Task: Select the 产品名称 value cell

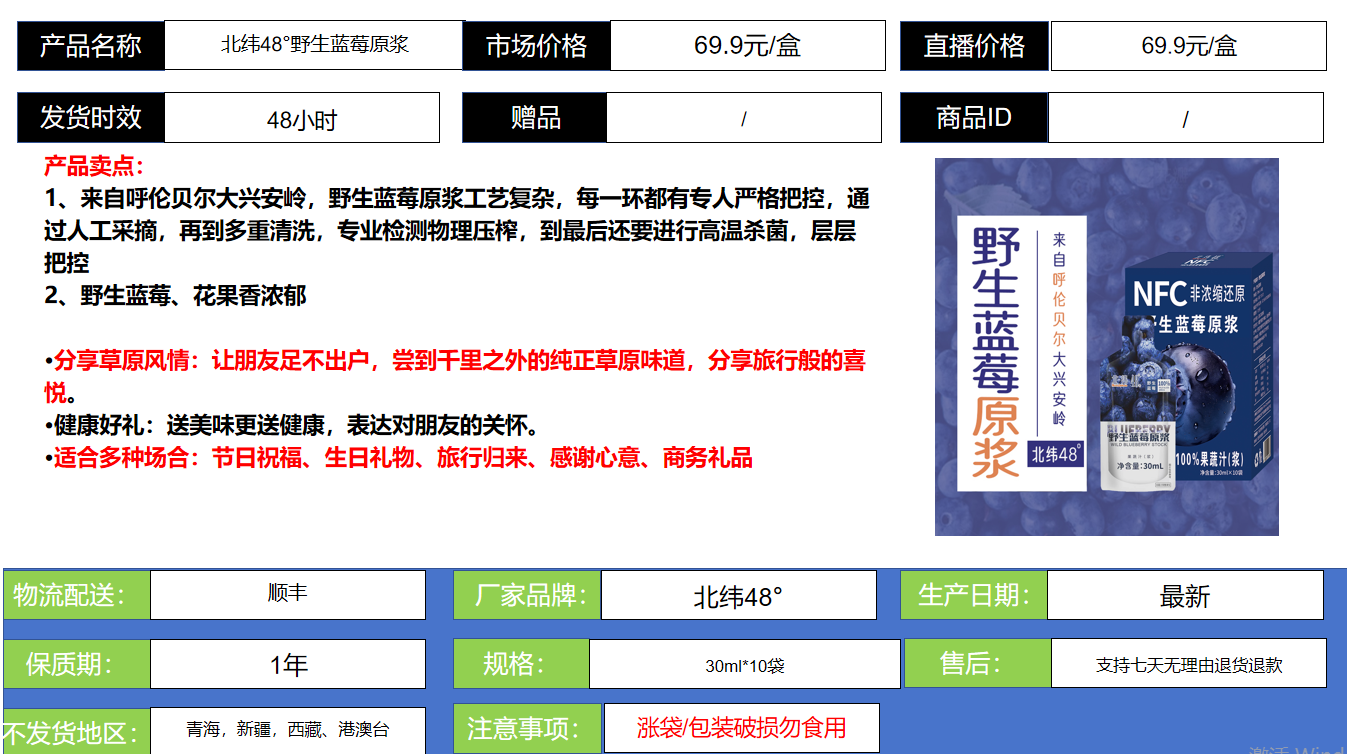Action: point(314,45)
